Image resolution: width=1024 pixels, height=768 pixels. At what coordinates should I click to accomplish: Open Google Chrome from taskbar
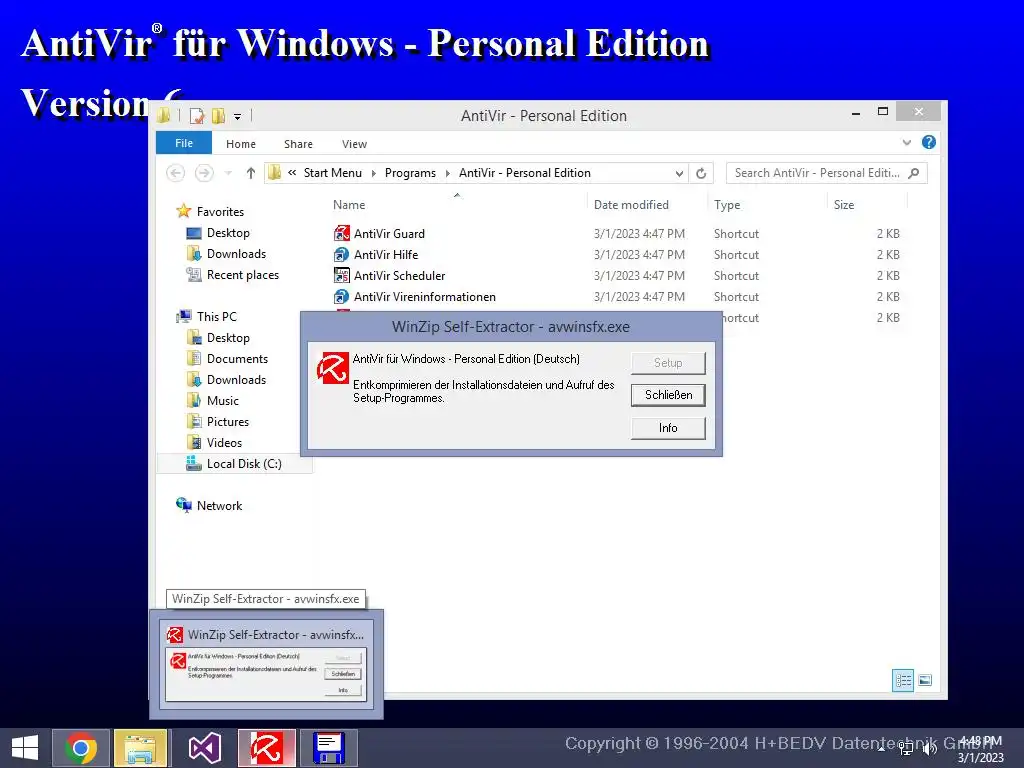click(81, 748)
